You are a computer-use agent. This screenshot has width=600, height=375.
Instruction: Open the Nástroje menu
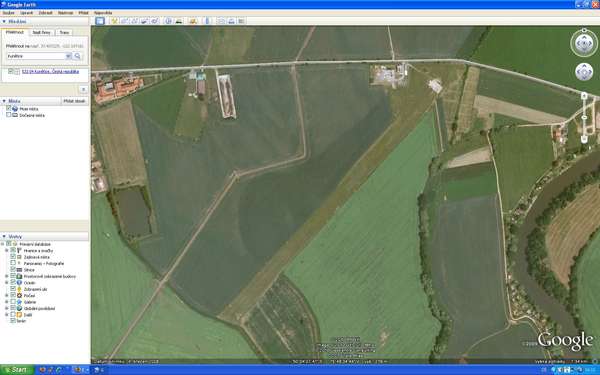pos(65,13)
